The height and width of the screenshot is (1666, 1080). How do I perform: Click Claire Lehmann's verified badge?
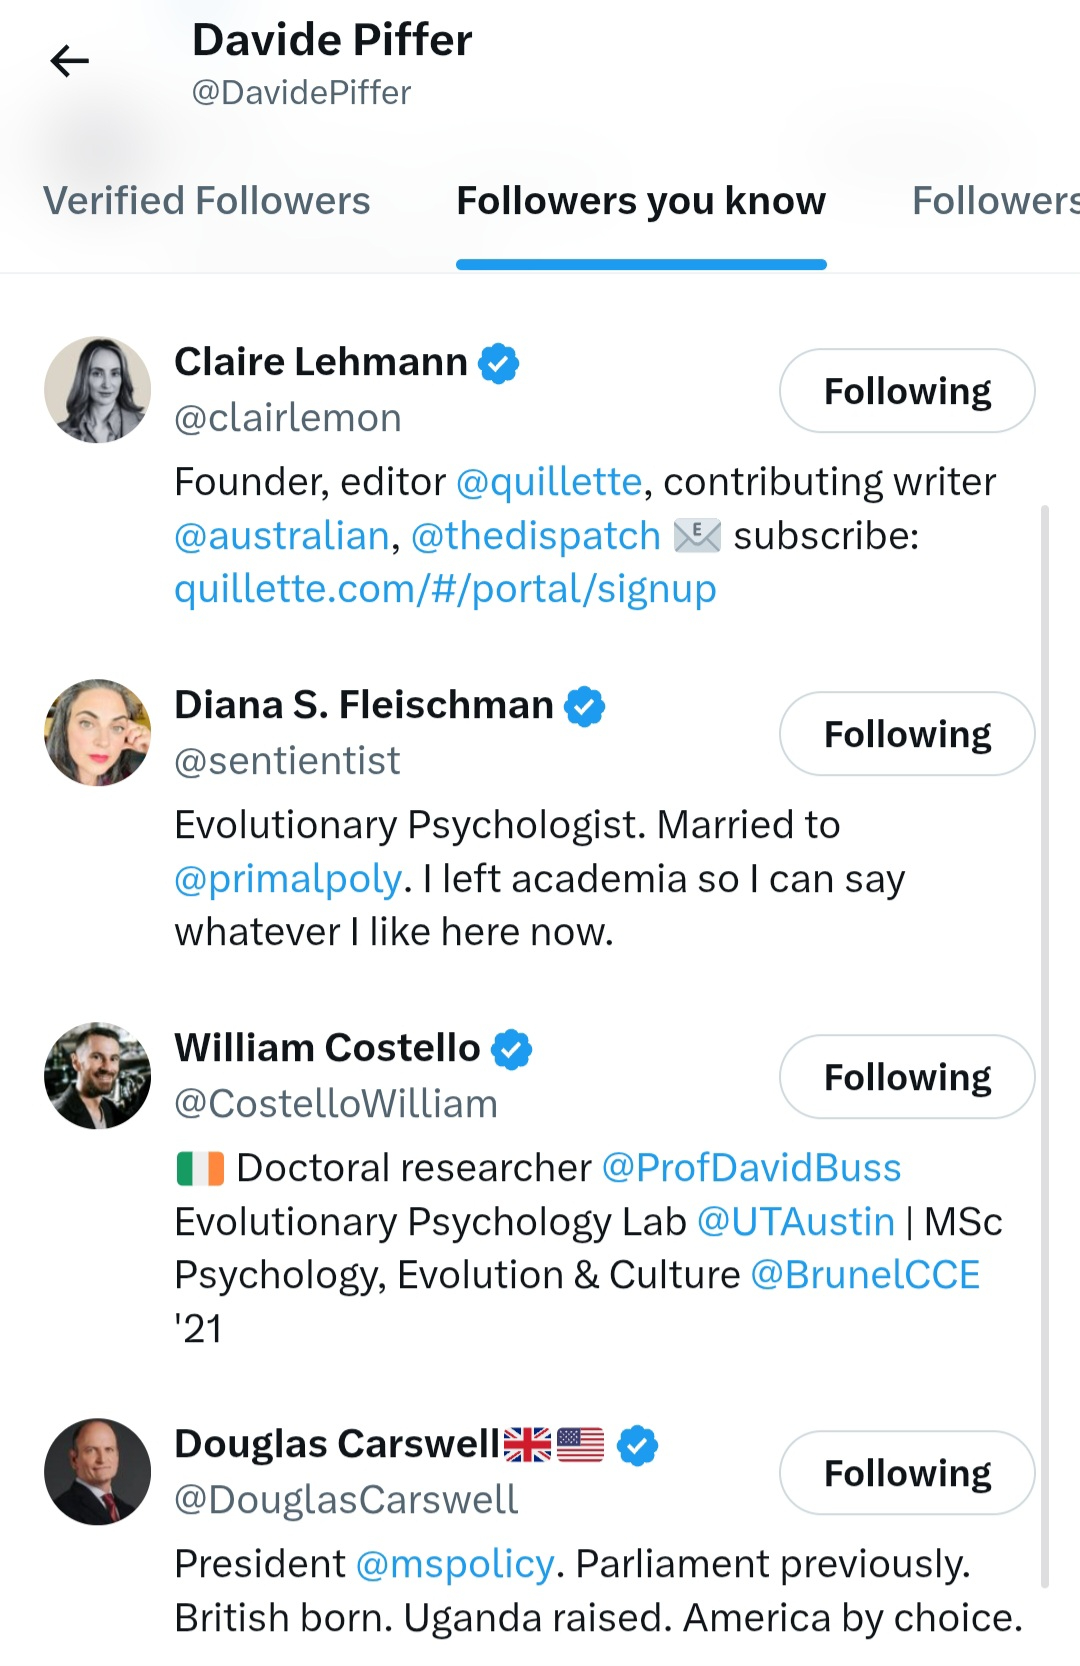point(498,363)
